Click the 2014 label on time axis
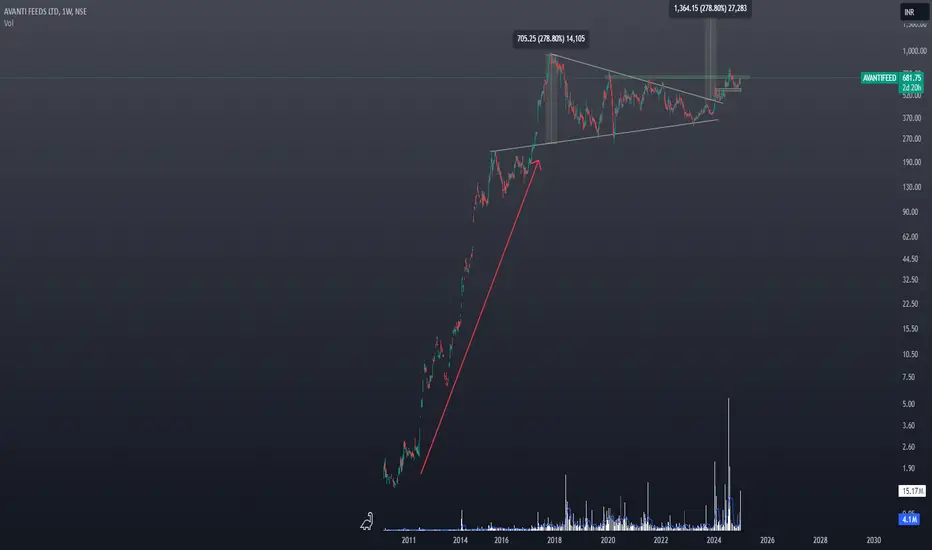 pyautogui.click(x=460, y=540)
